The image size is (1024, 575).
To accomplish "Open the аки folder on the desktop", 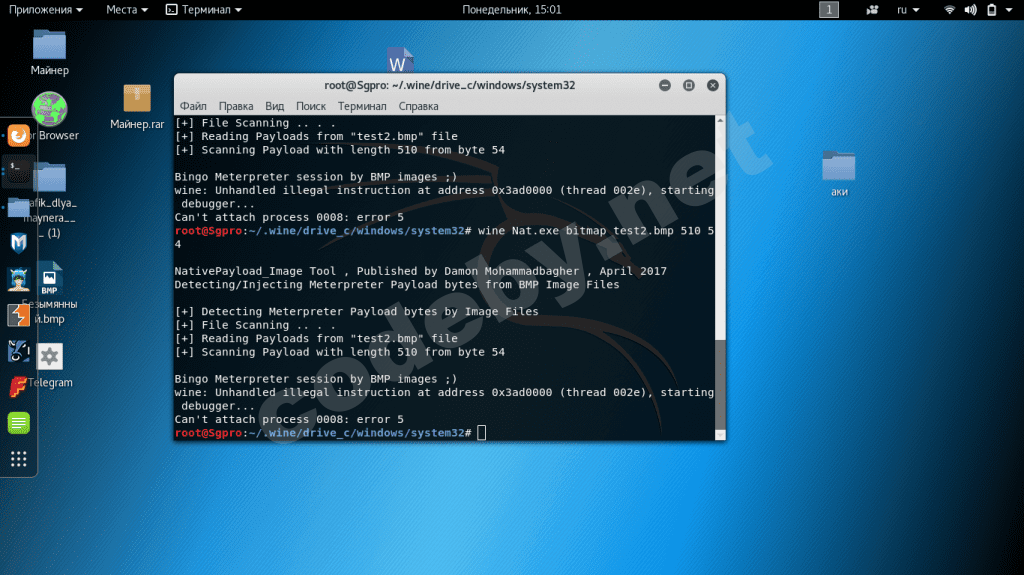I will (839, 173).
